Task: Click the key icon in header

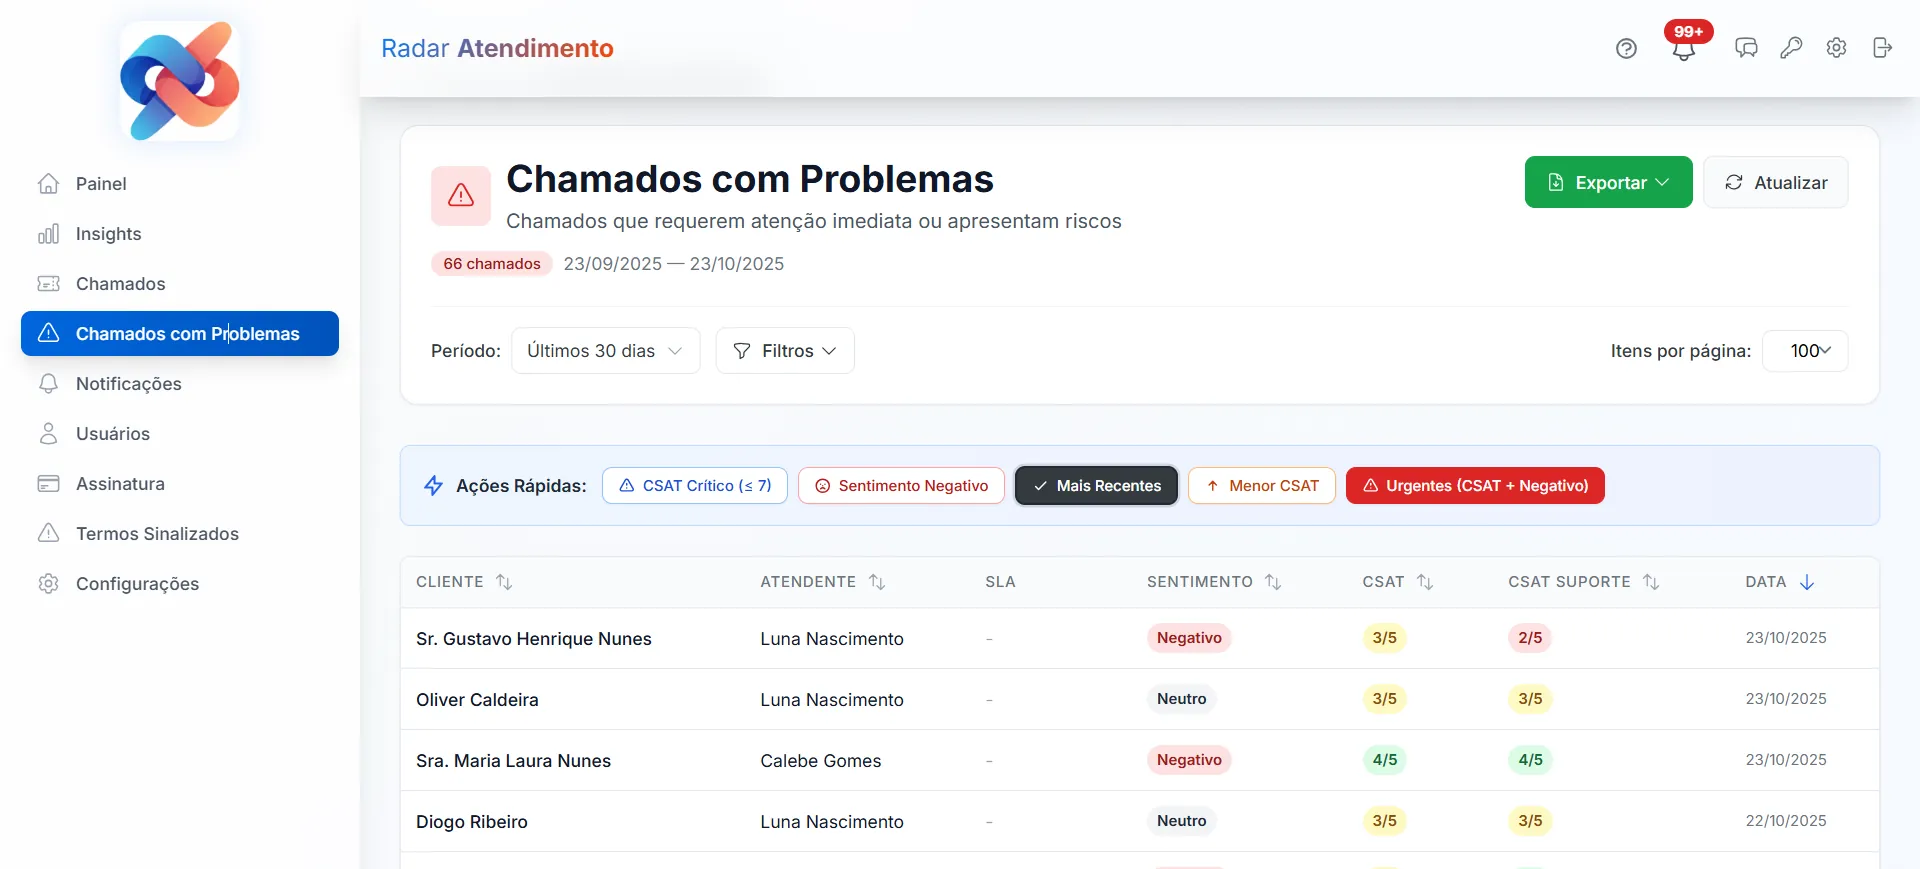Action: 1791,48
